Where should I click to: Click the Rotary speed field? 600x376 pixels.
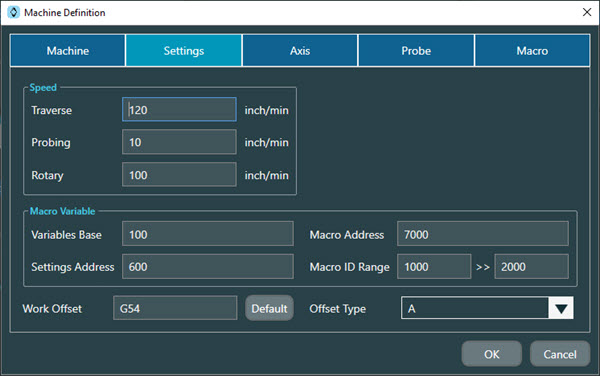(179, 174)
